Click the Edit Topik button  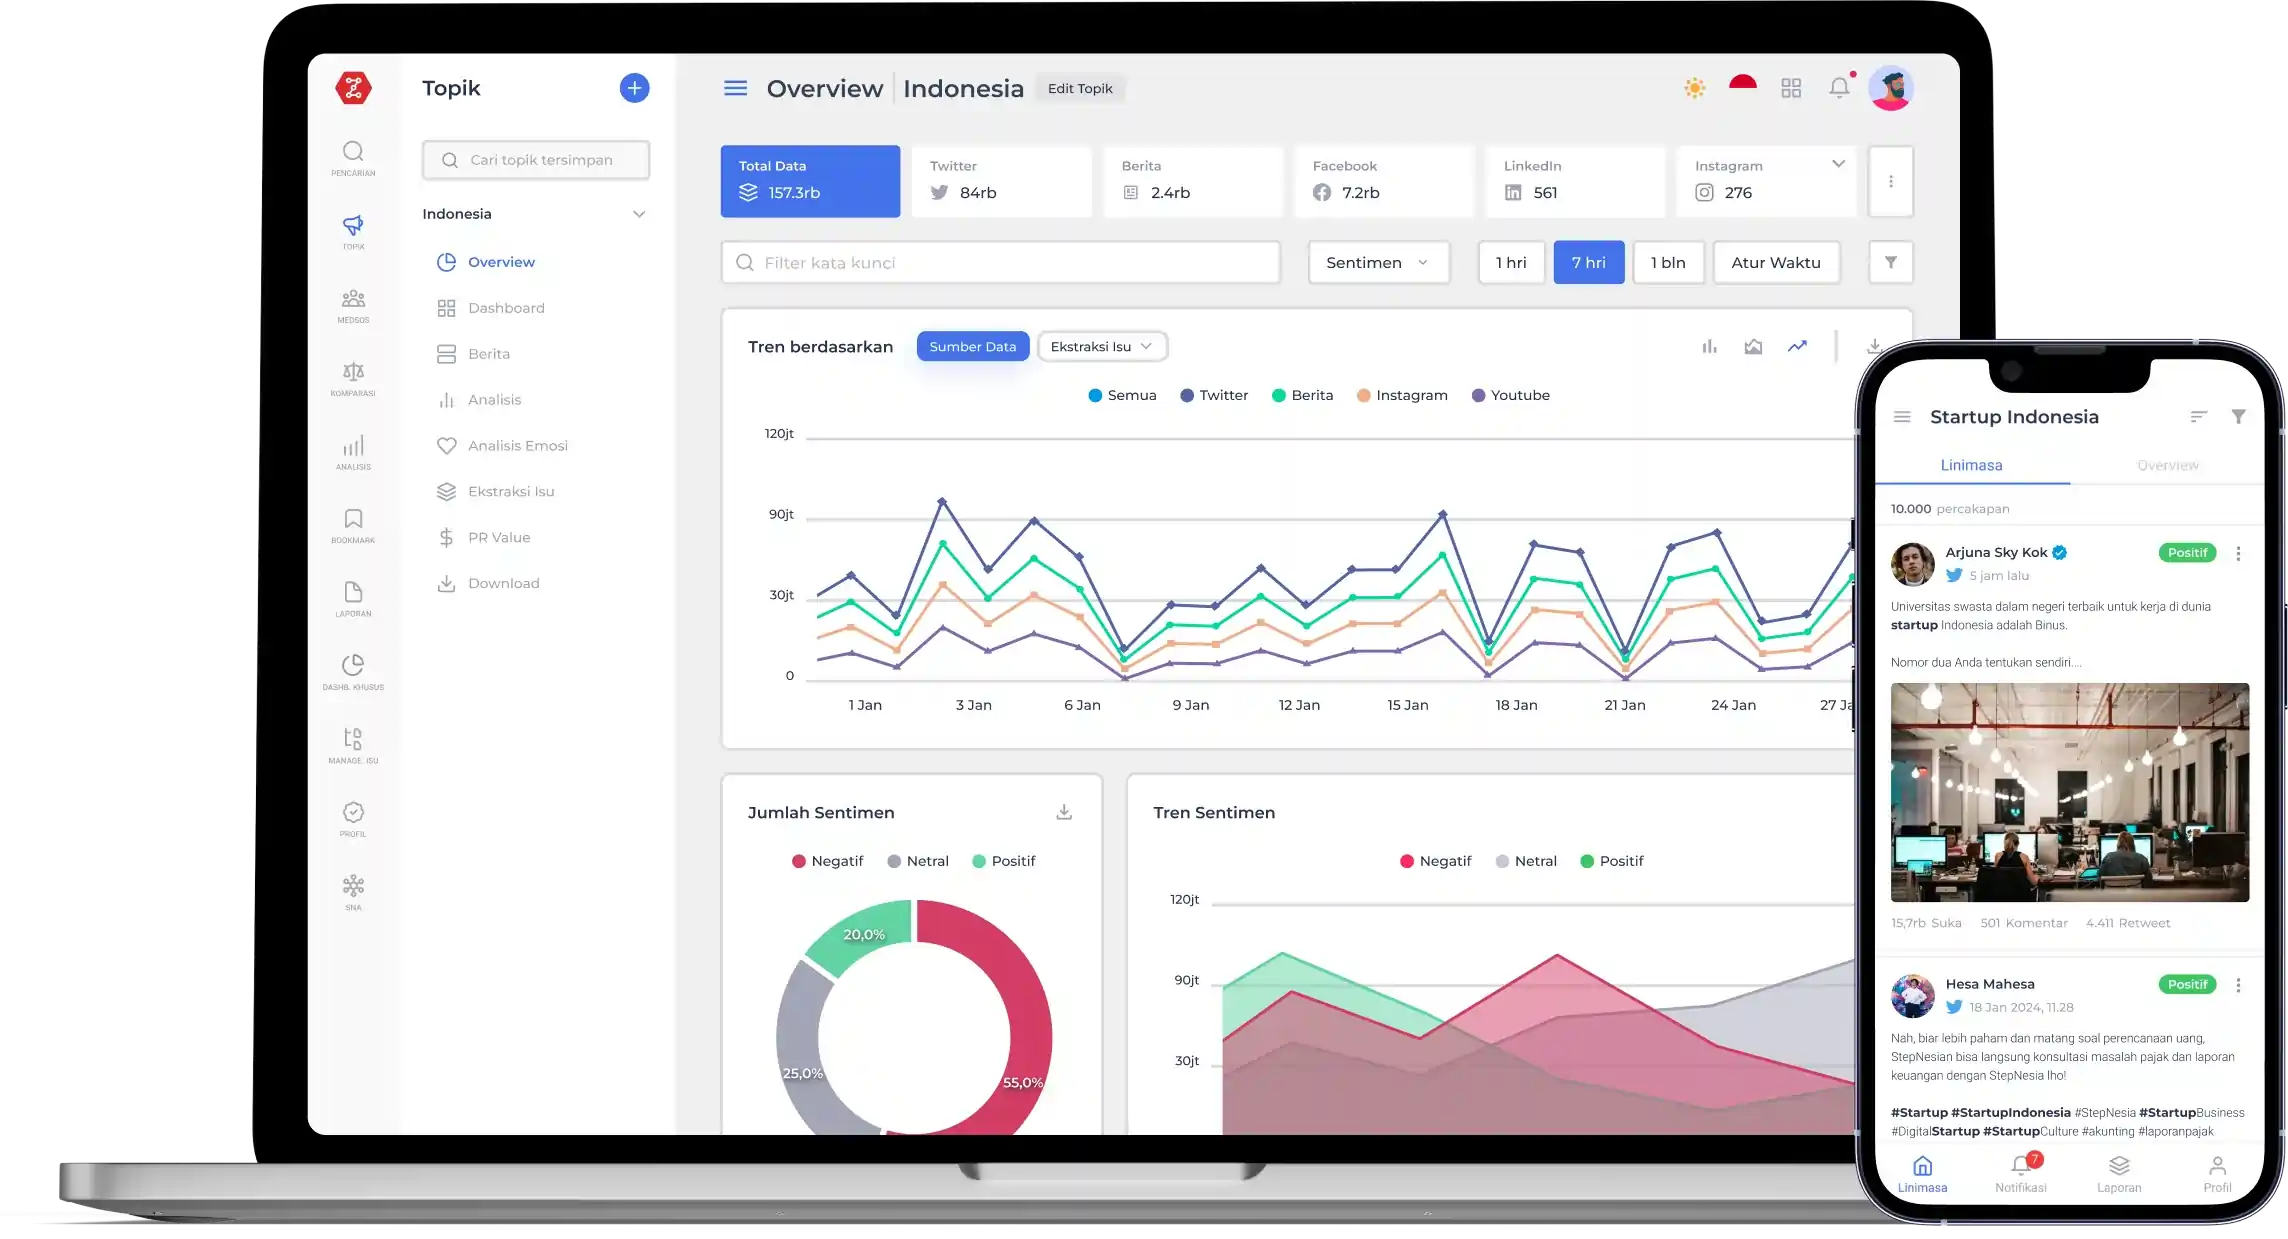(1080, 89)
